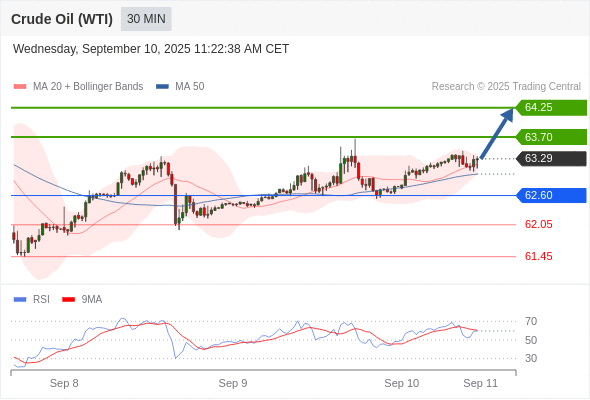Image resolution: width=590 pixels, height=400 pixels.
Task: Click the 30 MIN timeframe badge
Action: point(146,19)
